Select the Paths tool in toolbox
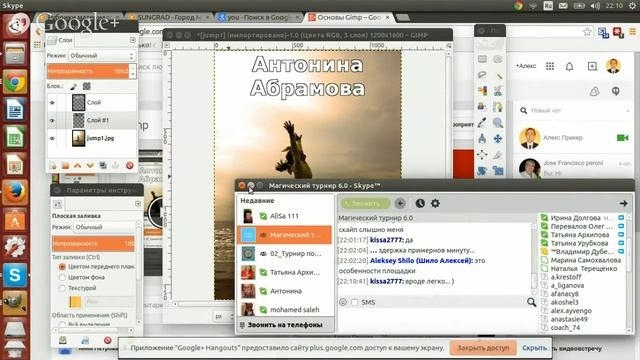The width and height of the screenshot is (640, 360). 498,107
